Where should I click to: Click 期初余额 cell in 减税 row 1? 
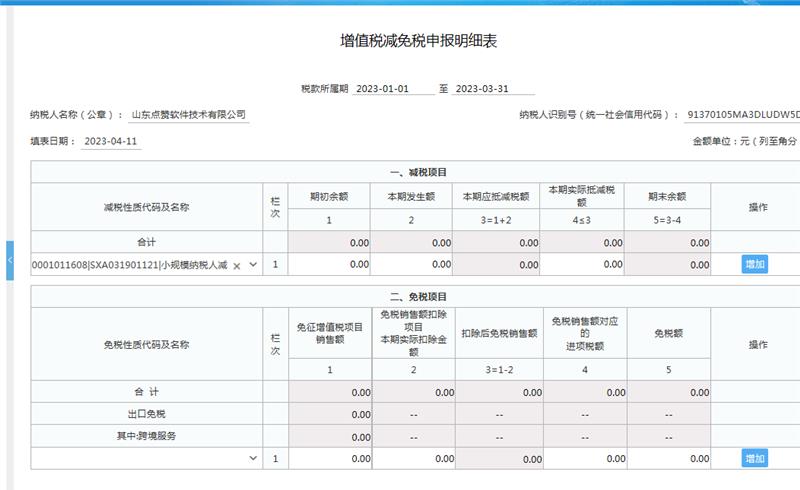pos(329,265)
